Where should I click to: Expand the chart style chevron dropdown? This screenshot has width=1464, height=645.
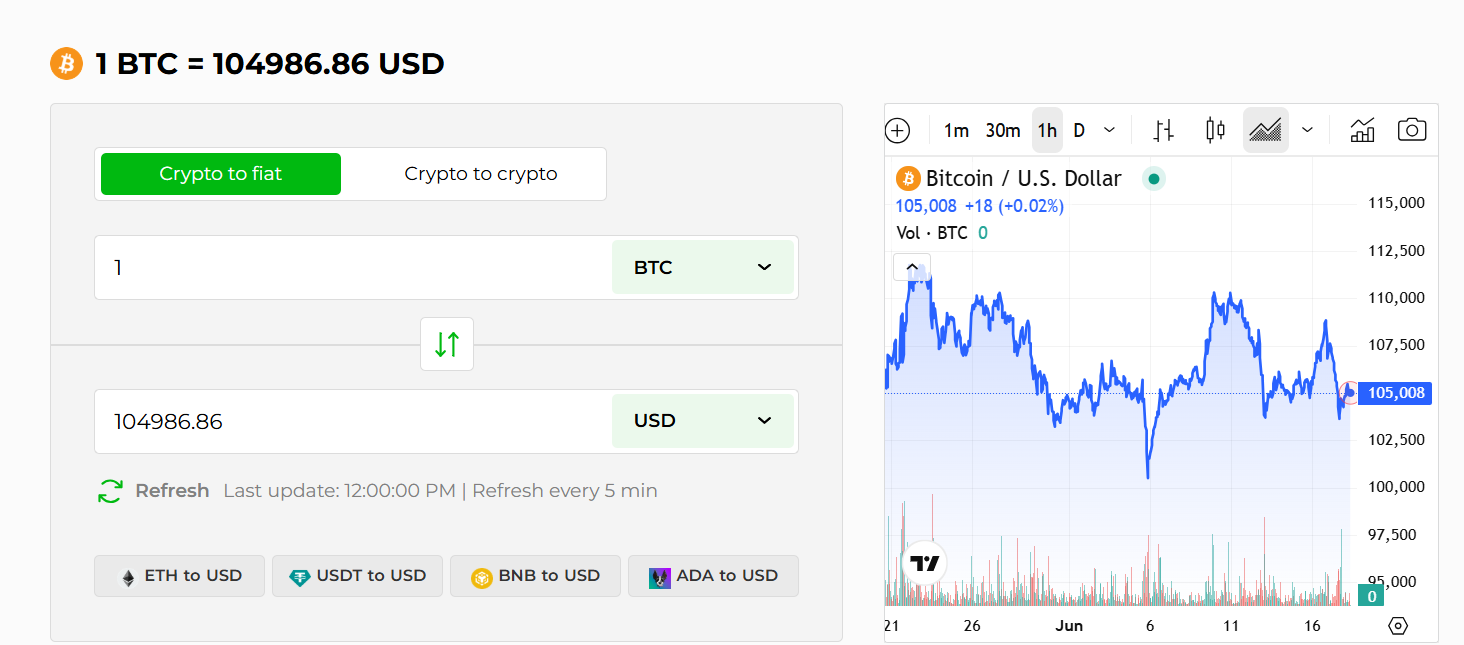click(1307, 129)
